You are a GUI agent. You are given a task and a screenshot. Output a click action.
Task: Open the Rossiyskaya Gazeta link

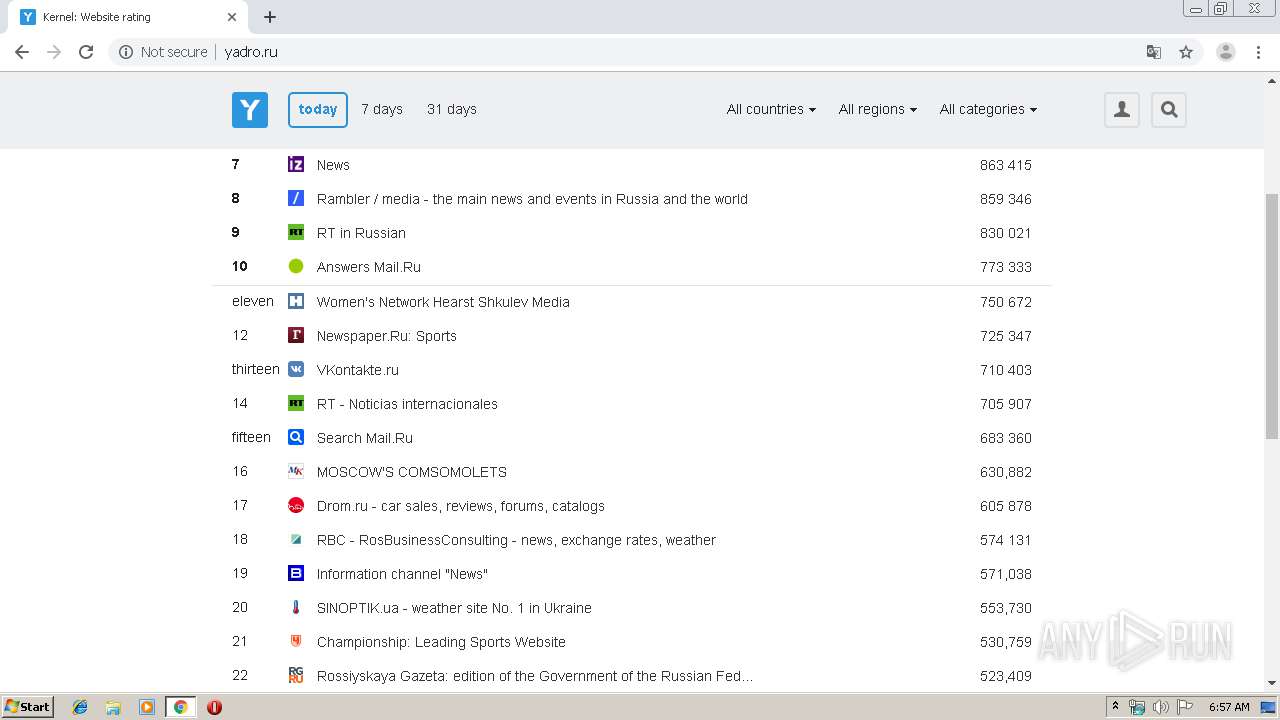(535, 676)
